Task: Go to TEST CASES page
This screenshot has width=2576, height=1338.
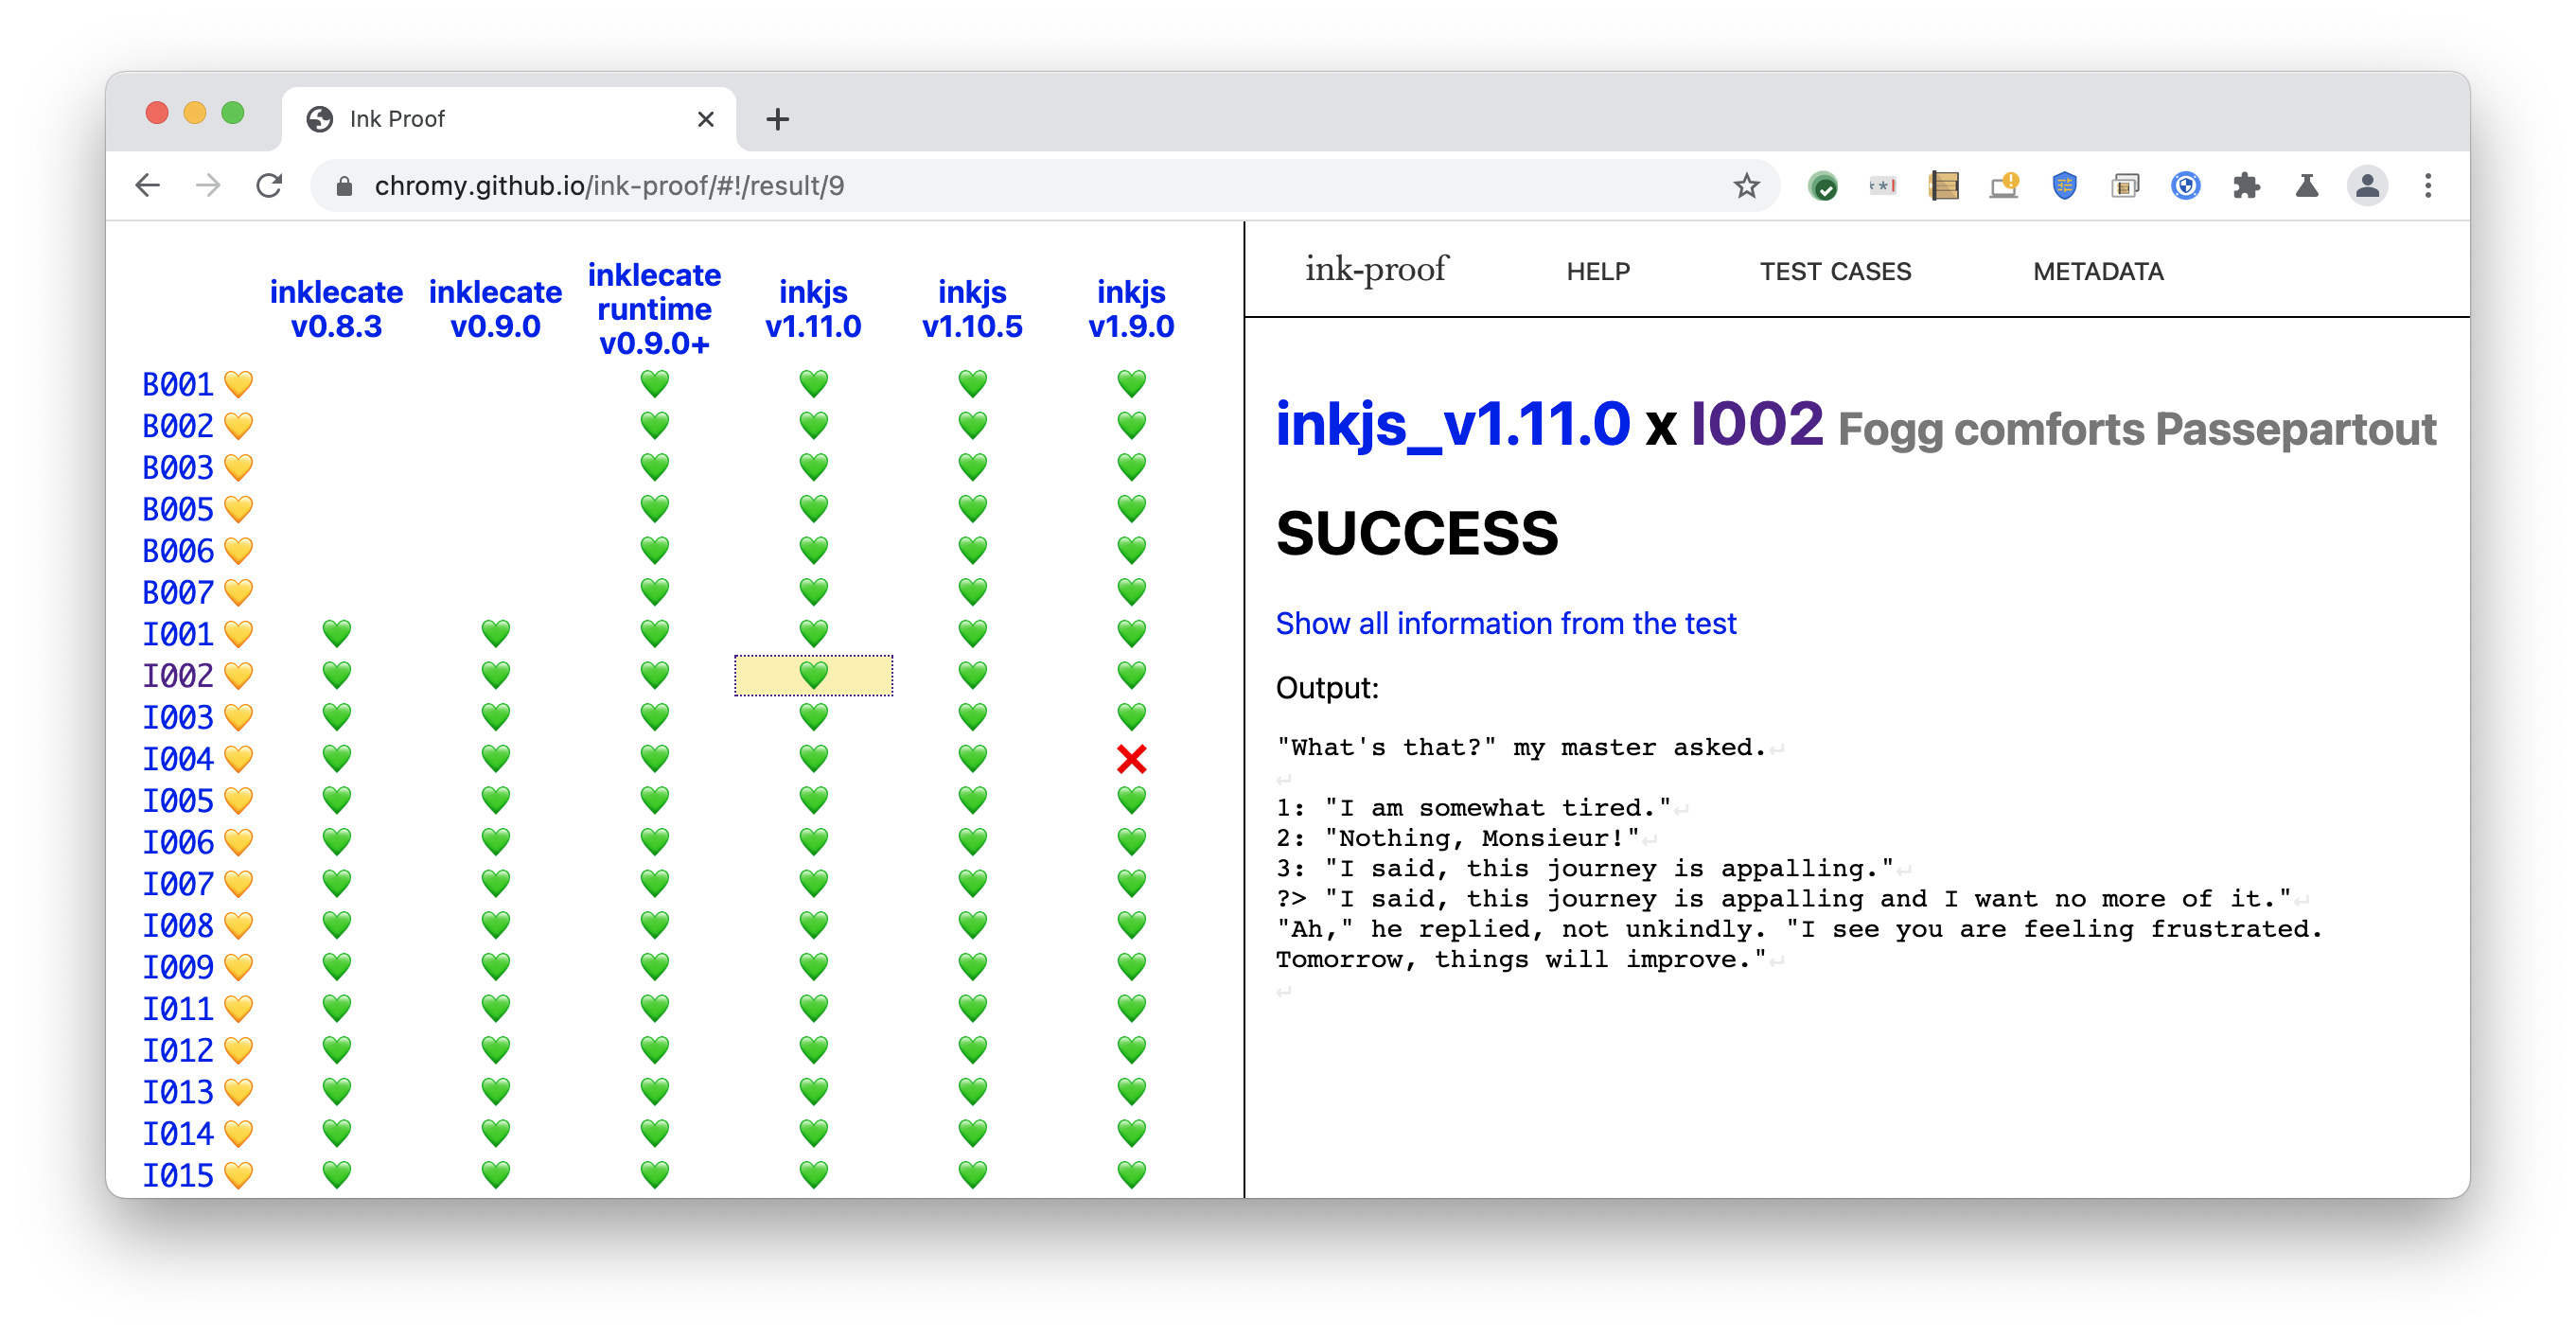Action: 1834,271
